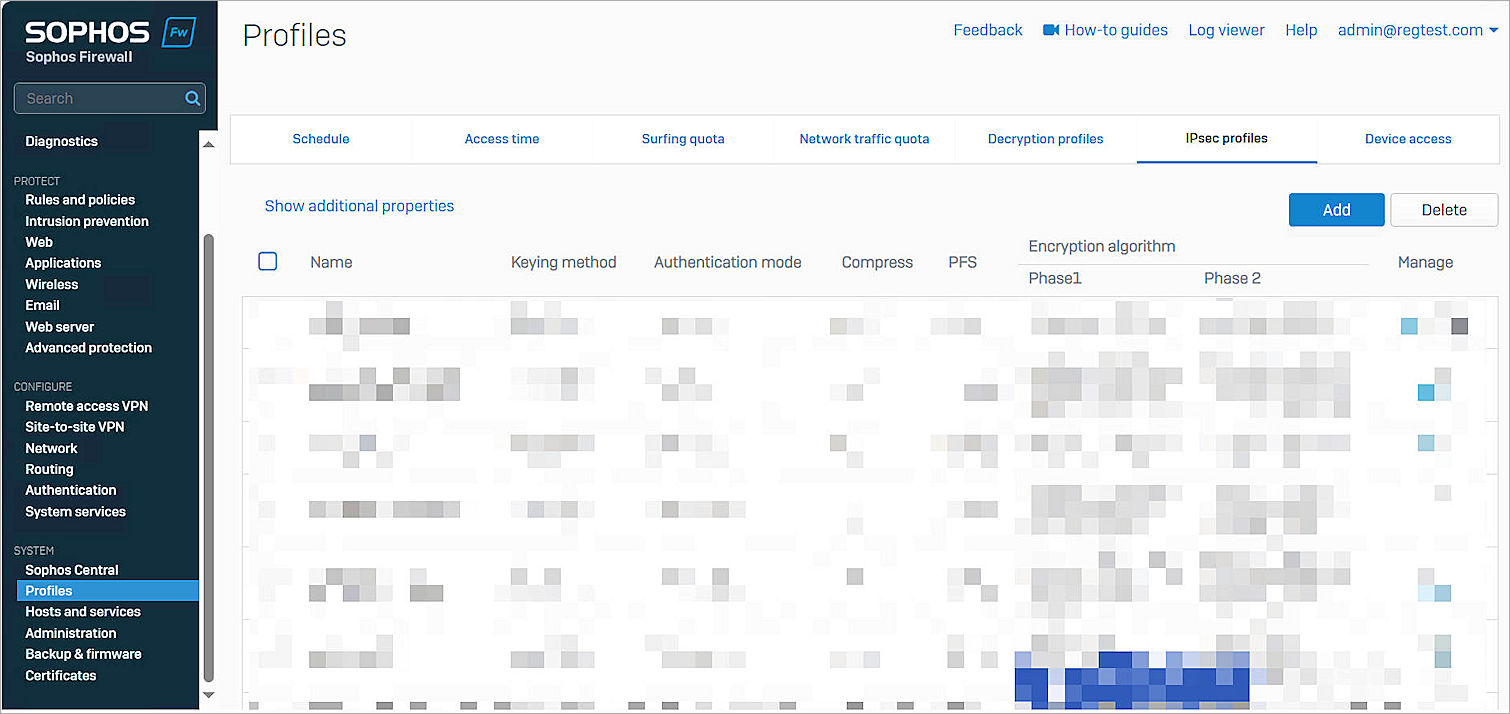Click the Authentication mode column header
1510x714 pixels.
pos(728,262)
